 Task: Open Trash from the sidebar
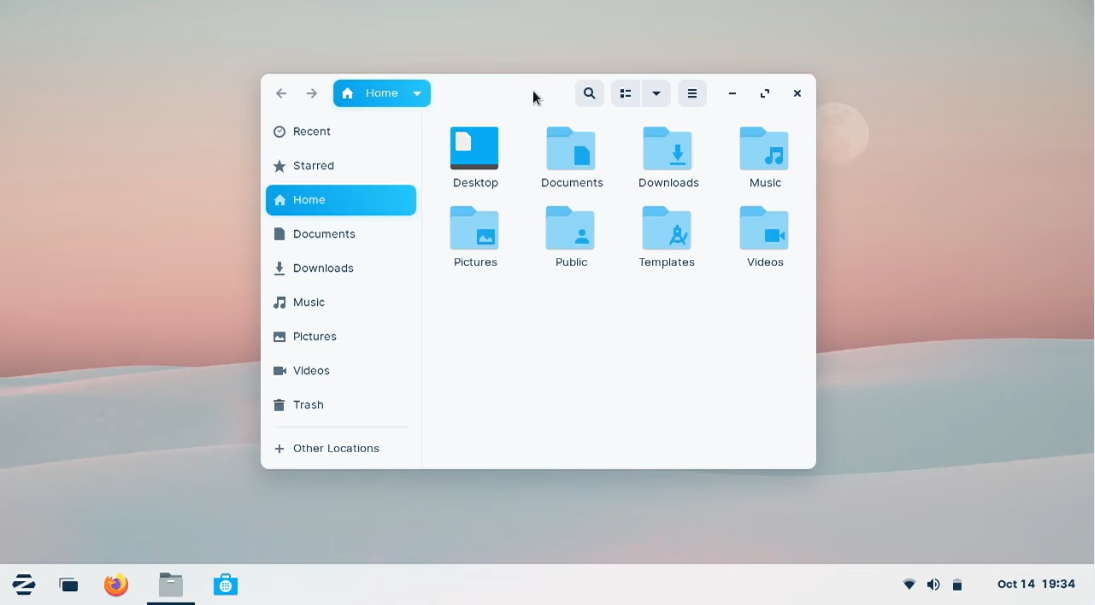point(308,405)
